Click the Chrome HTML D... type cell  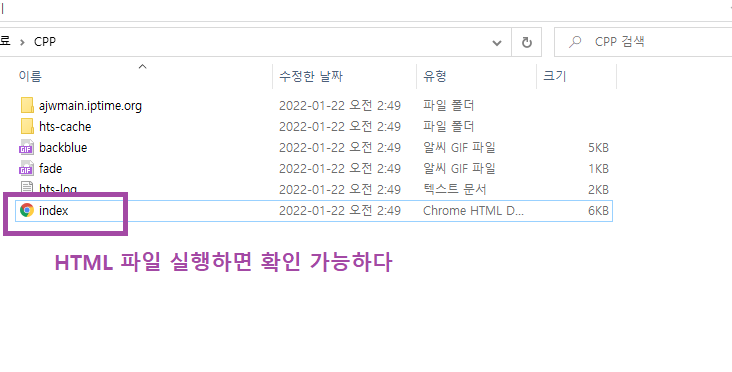tap(473, 211)
